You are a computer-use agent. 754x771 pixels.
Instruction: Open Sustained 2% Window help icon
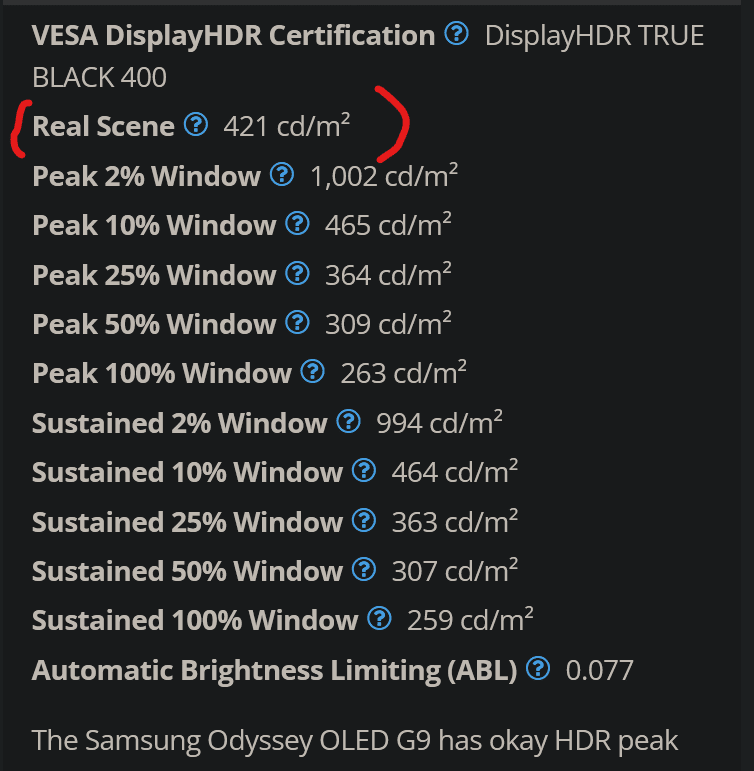(349, 421)
